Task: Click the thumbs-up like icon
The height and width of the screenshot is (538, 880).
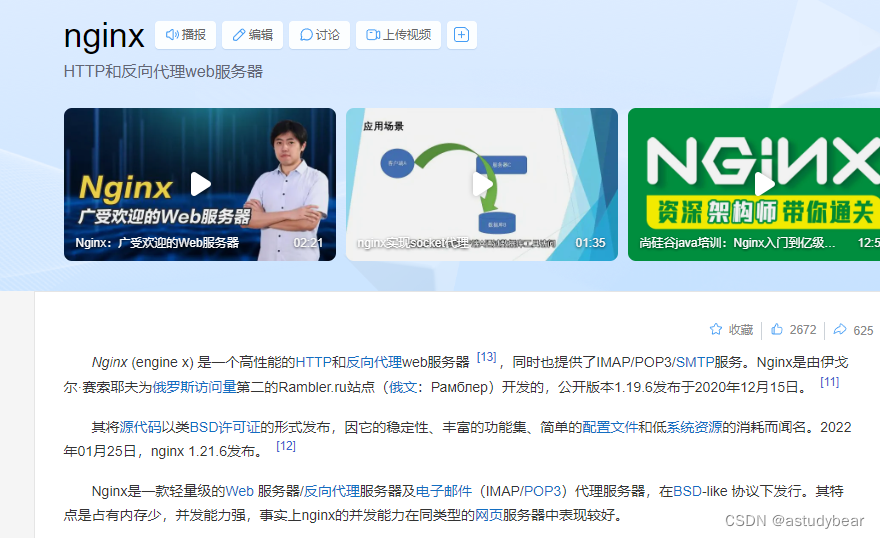Action: pyautogui.click(x=777, y=329)
